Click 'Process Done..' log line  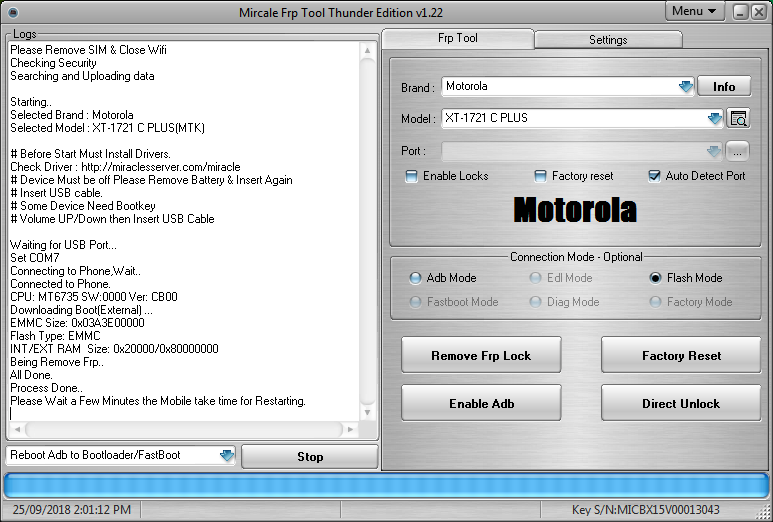coord(46,388)
